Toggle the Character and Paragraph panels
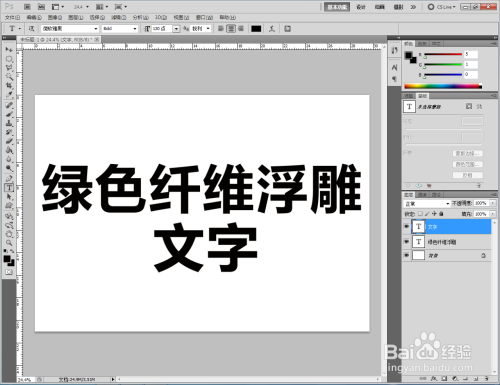The image size is (500, 385). tap(287, 29)
